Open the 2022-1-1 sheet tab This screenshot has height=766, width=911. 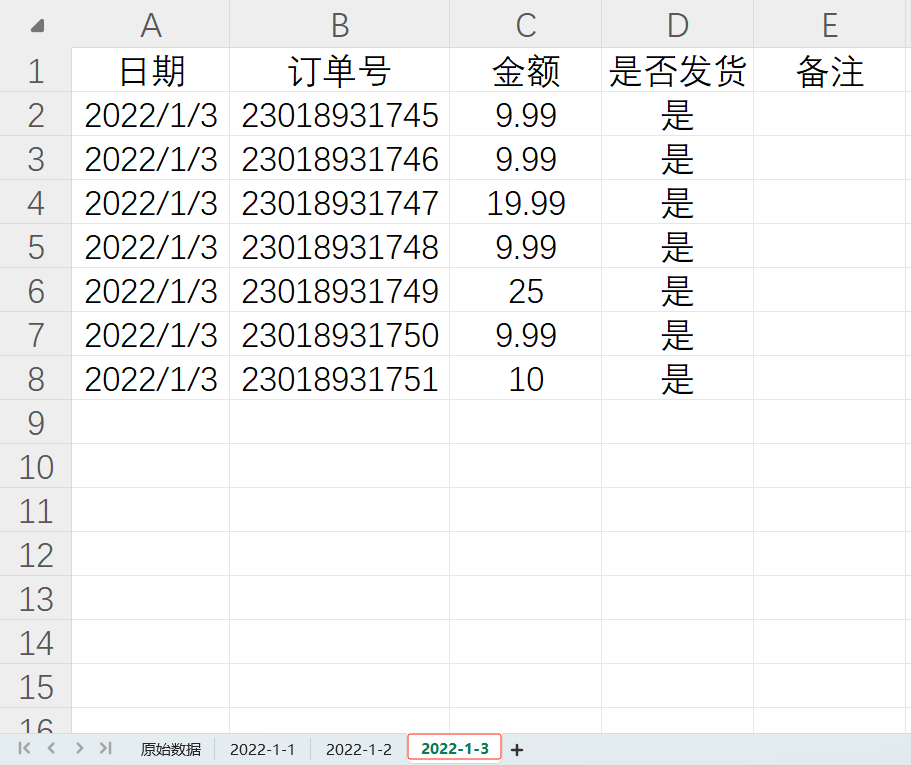coord(263,749)
